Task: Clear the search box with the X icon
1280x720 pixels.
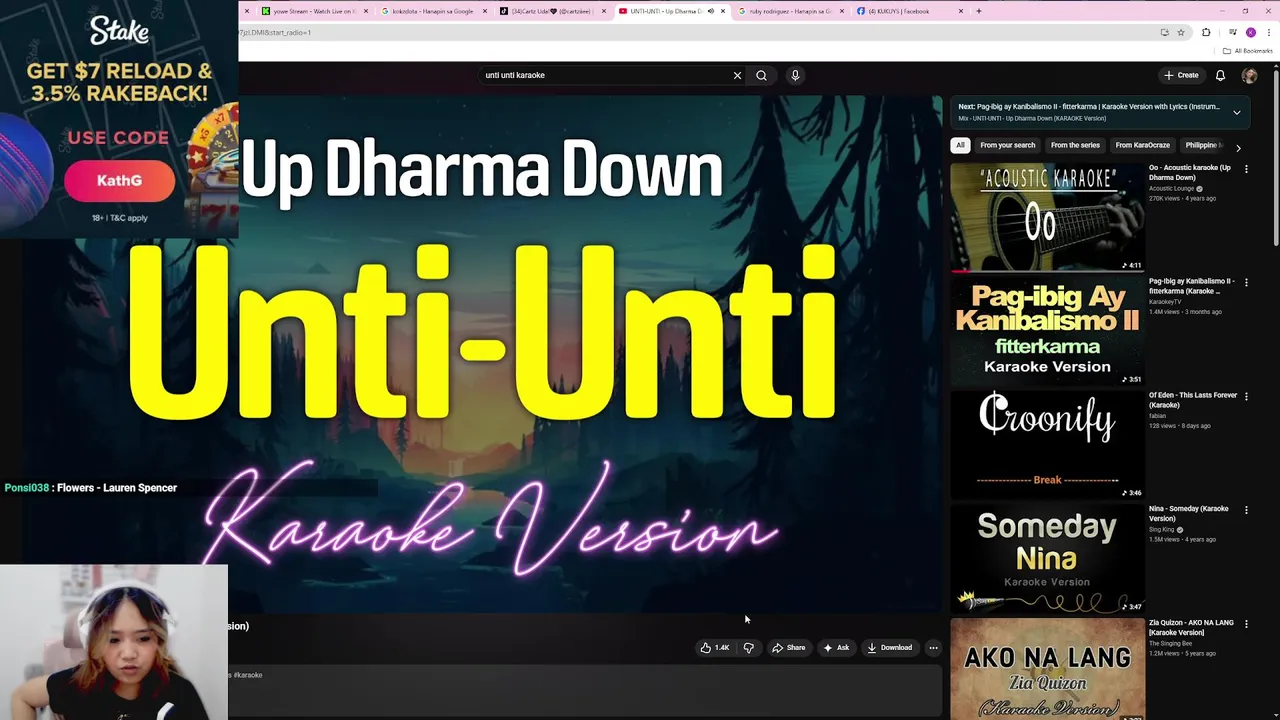Action: 737,75
